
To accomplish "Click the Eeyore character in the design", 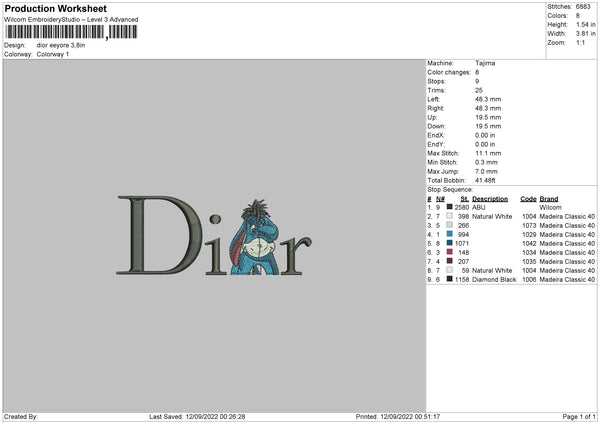I will 254,237.
